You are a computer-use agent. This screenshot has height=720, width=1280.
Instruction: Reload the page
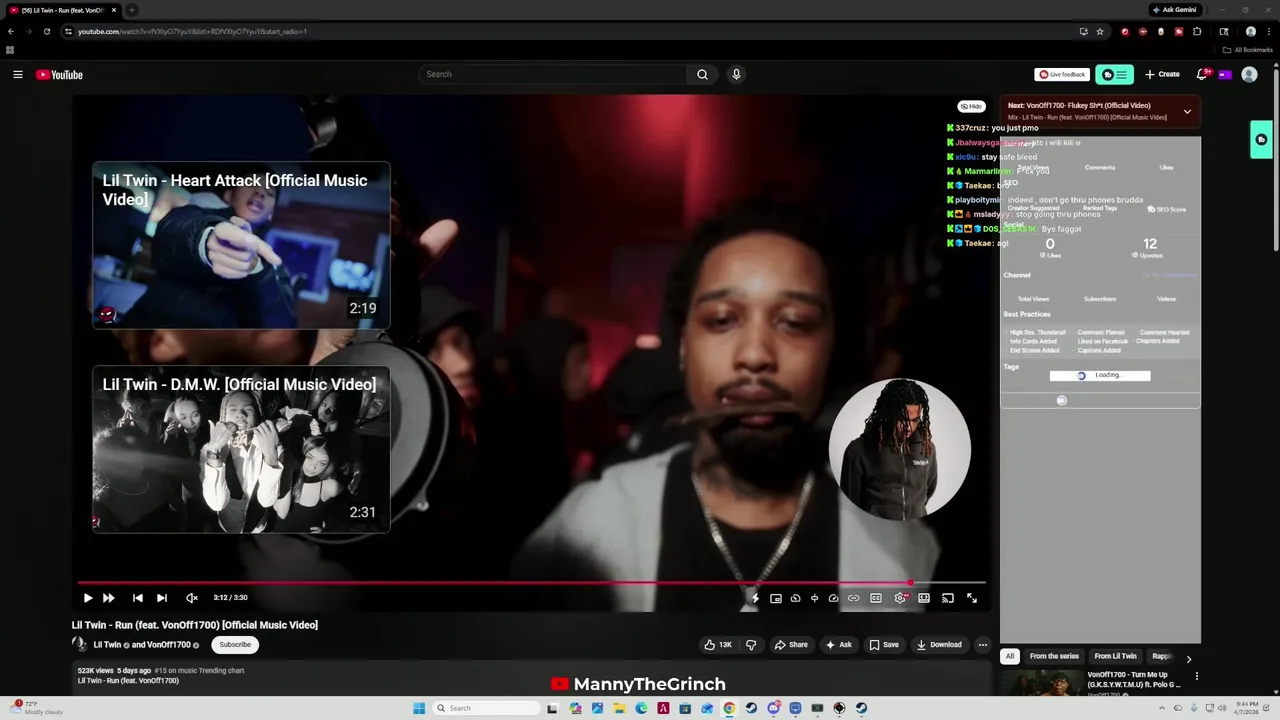[46, 31]
